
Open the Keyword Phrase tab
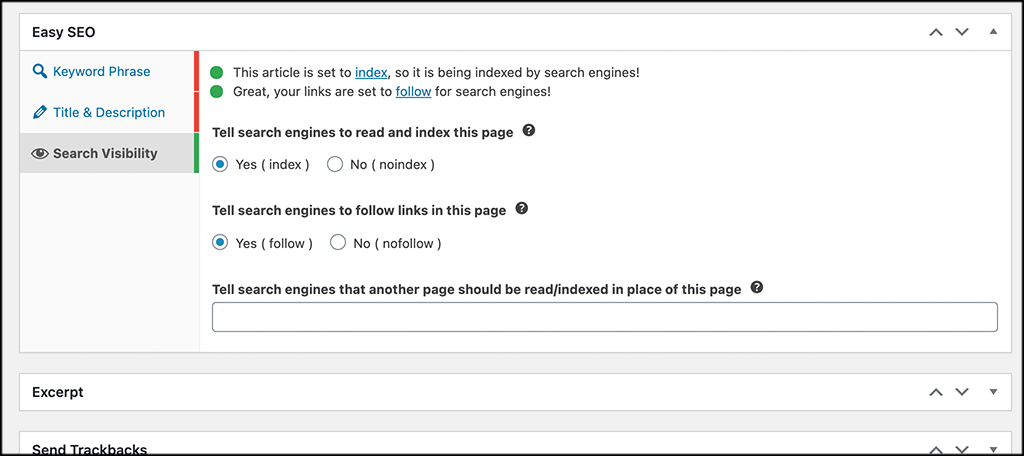[x=107, y=71]
